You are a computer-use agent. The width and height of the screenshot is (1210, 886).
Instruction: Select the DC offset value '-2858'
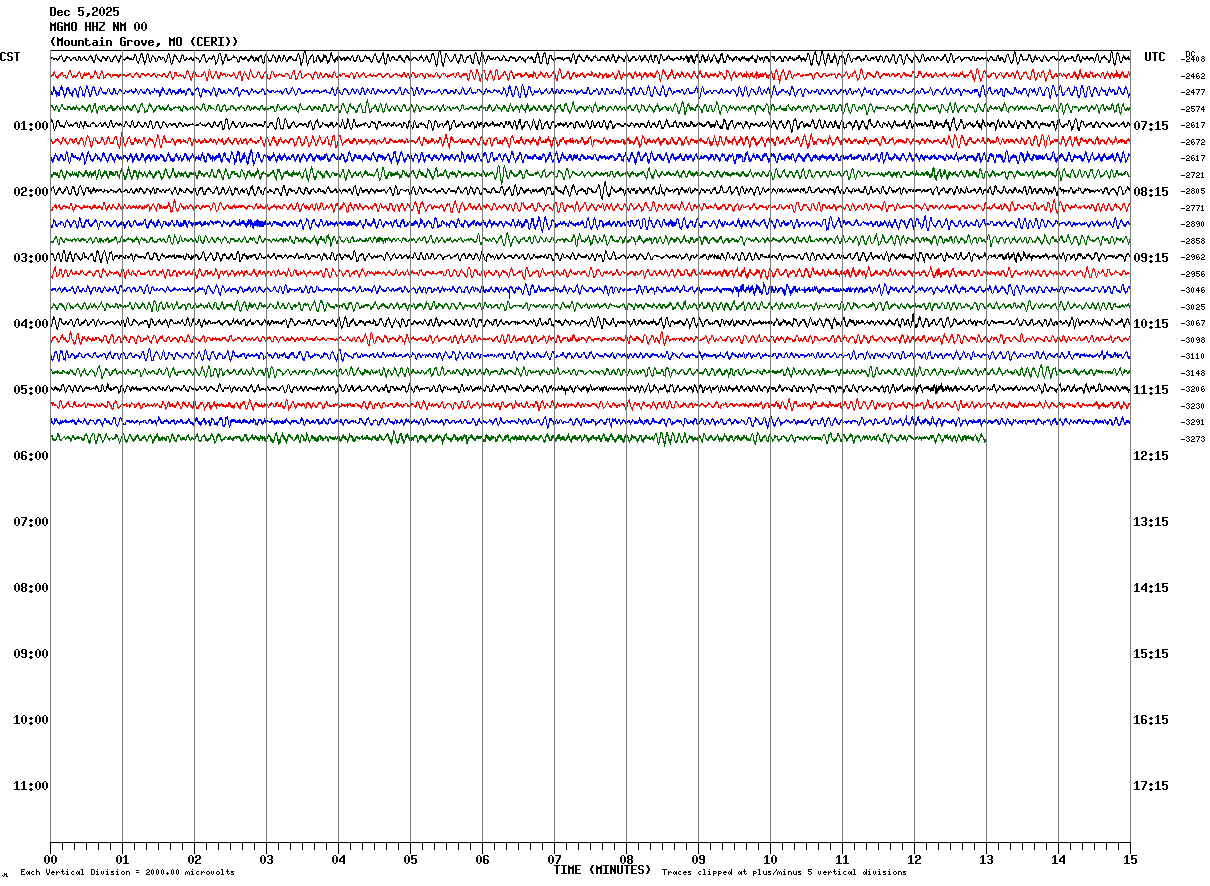click(x=1193, y=241)
